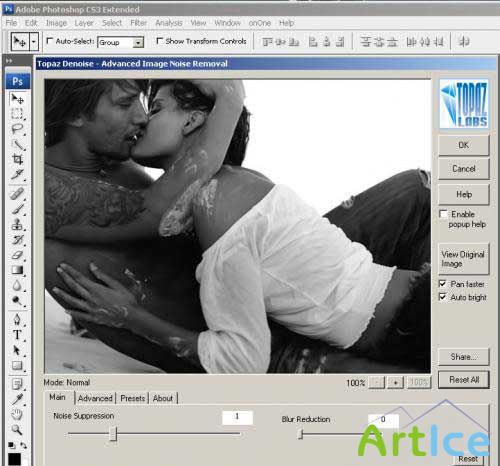Viewport: 500px width, 466px height.
Task: Click the Topaz Labs logo
Action: (x=464, y=104)
